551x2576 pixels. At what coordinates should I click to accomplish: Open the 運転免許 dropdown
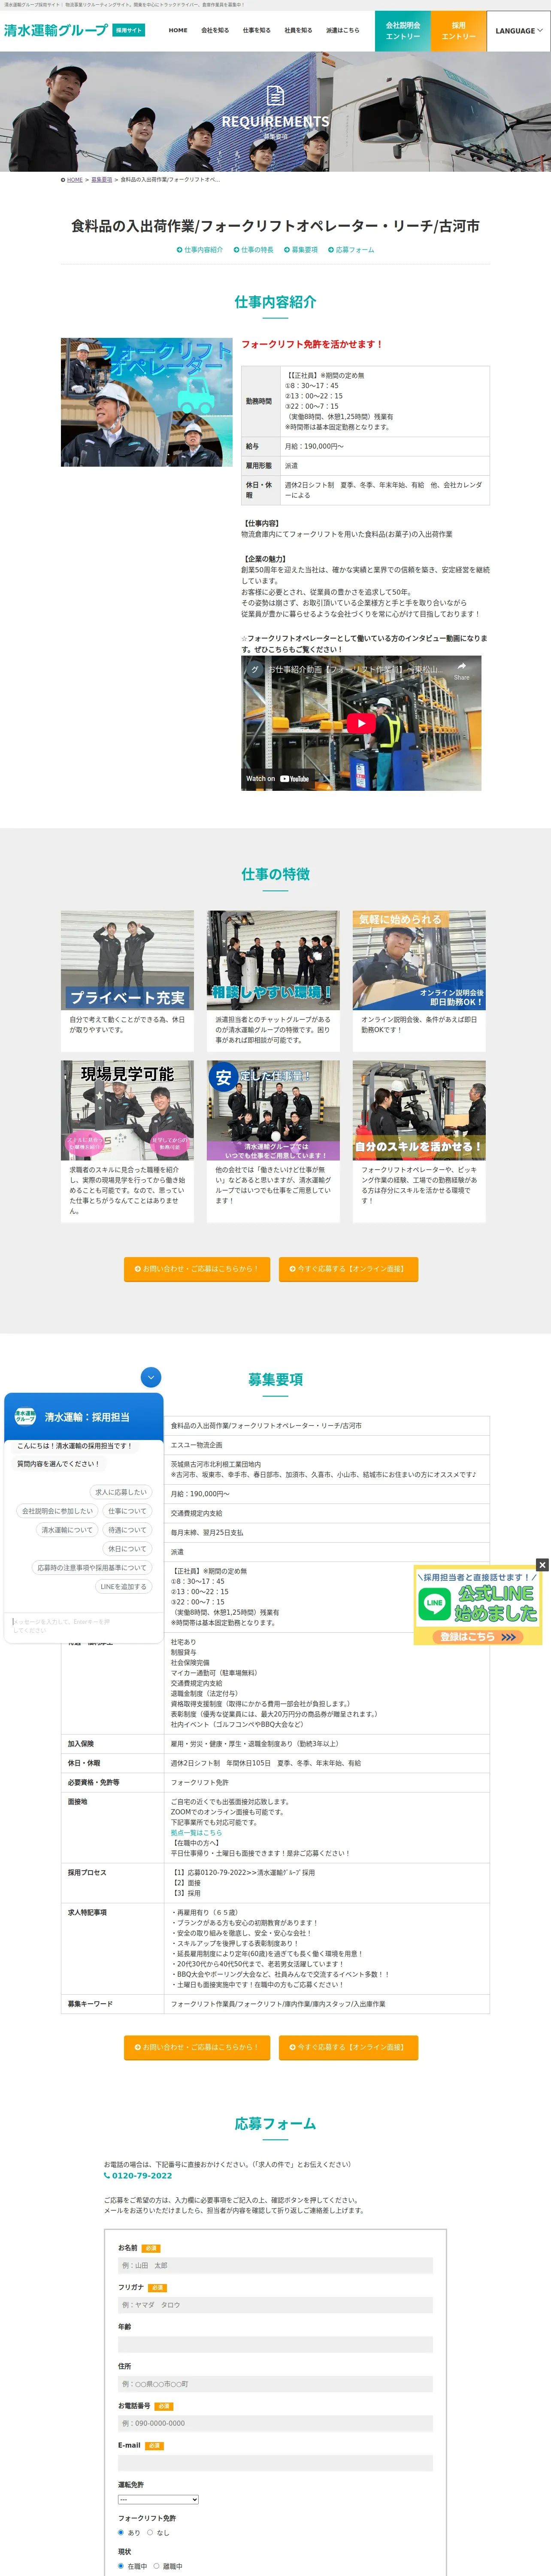(x=158, y=2499)
